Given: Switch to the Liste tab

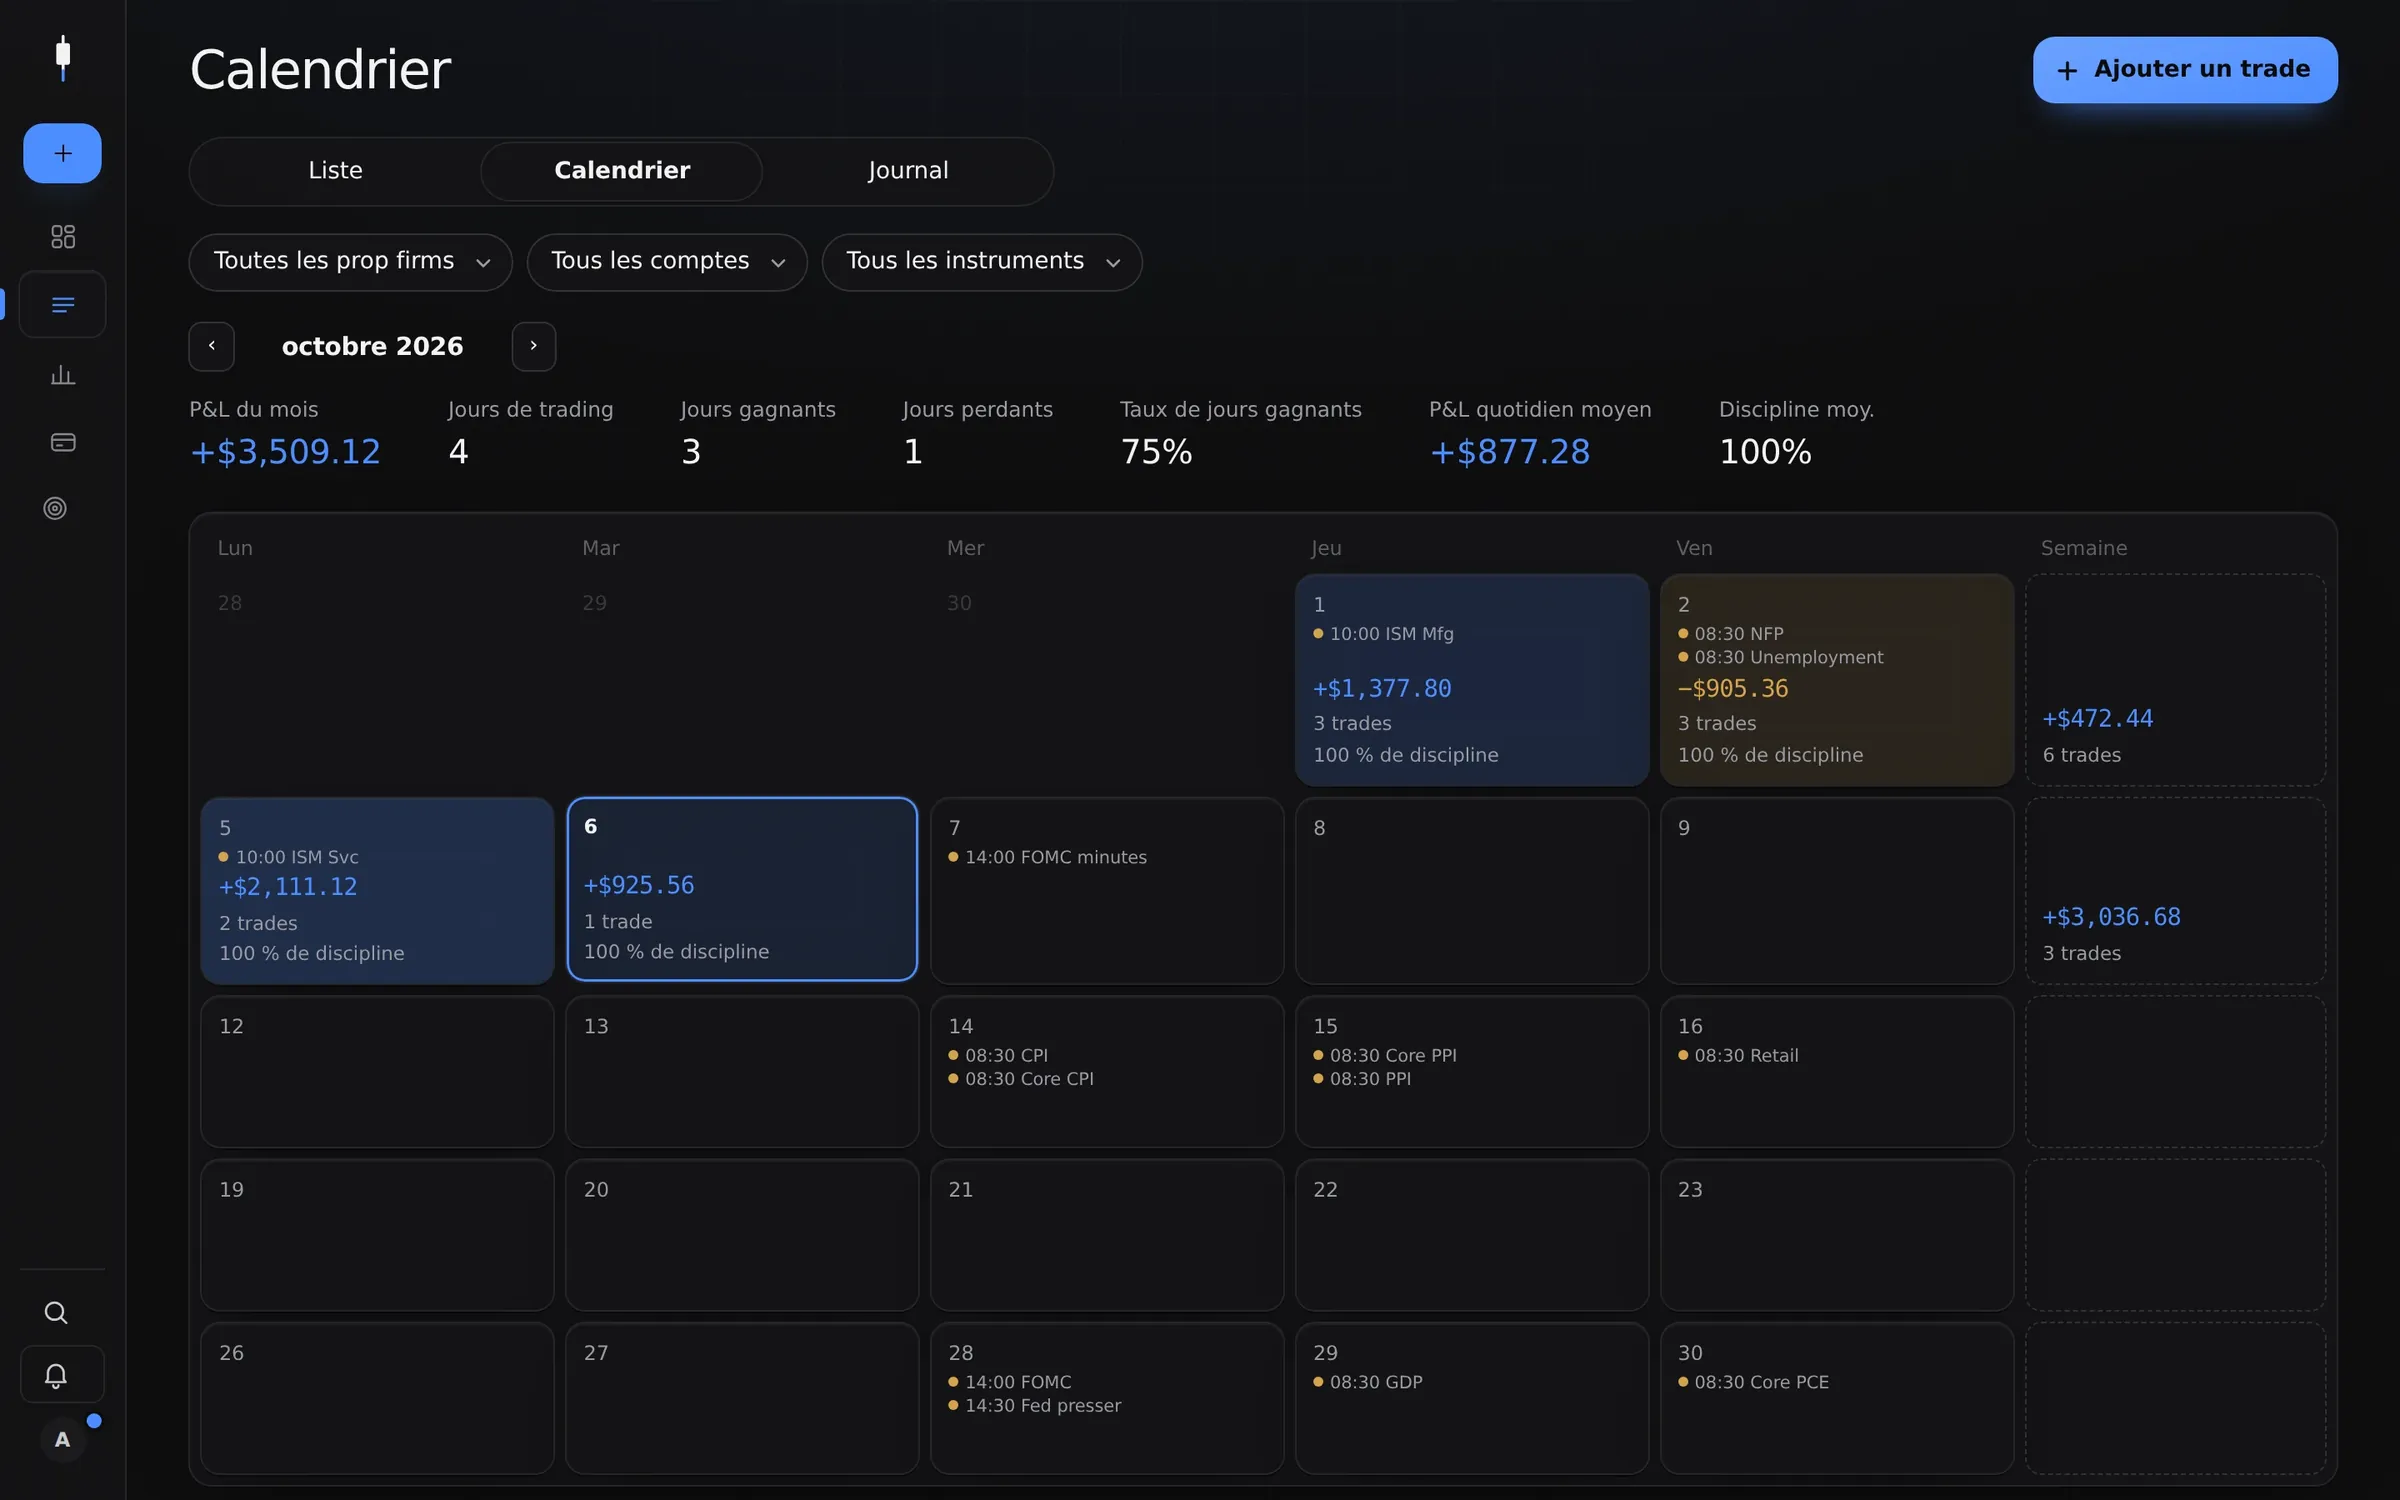Looking at the screenshot, I should click(x=335, y=171).
